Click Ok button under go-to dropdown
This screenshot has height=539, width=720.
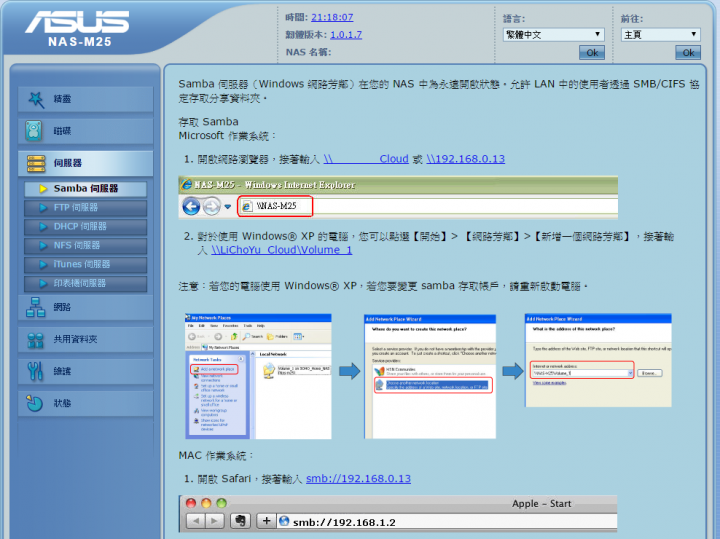point(688,53)
